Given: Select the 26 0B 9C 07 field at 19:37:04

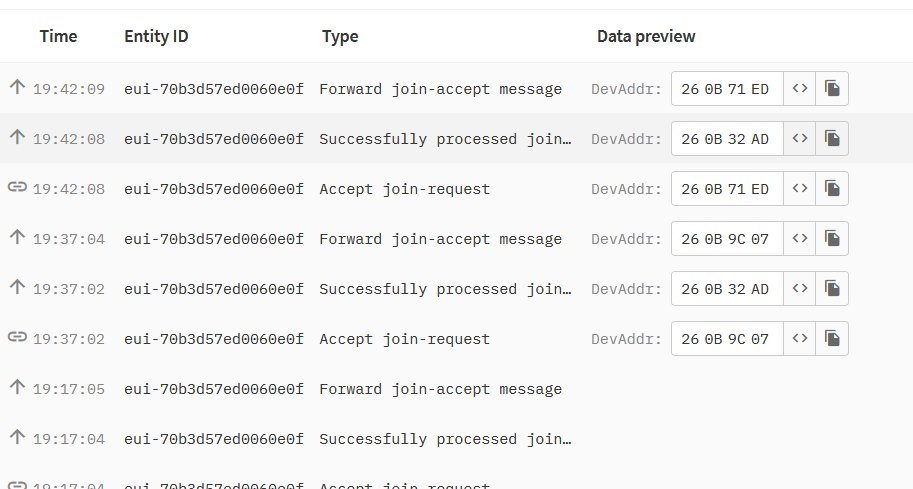Looking at the screenshot, I should tap(727, 239).
